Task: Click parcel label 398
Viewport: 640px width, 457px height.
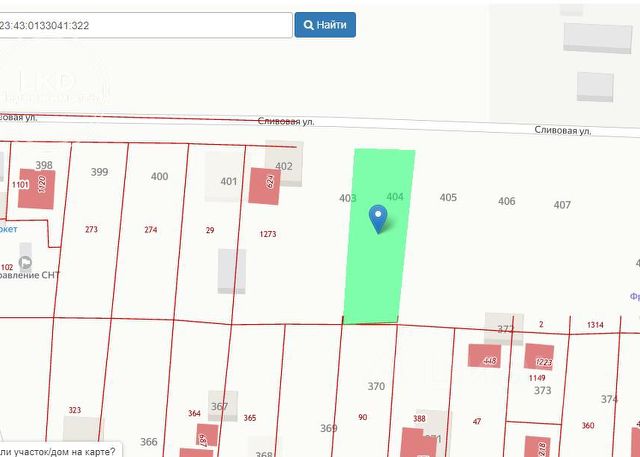Action: [44, 165]
